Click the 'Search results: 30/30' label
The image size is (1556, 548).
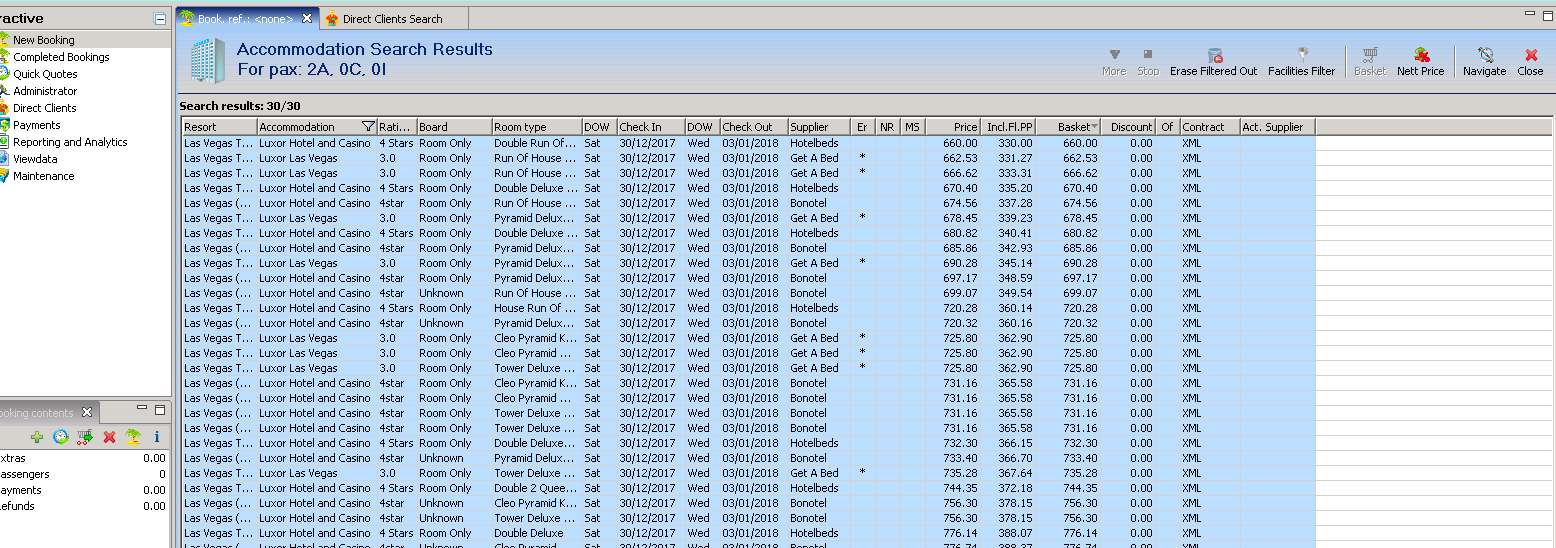[x=239, y=105]
